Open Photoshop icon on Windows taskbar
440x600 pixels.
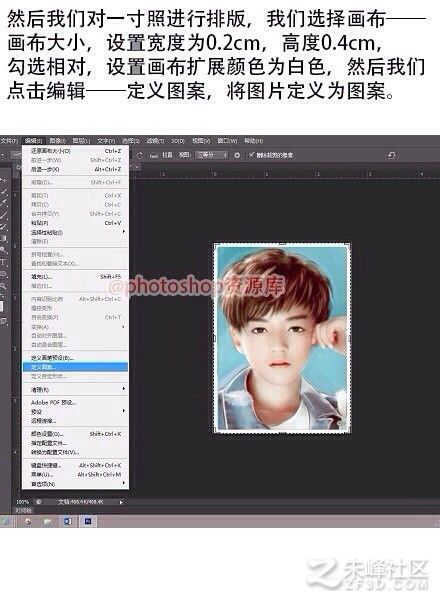click(x=88, y=521)
